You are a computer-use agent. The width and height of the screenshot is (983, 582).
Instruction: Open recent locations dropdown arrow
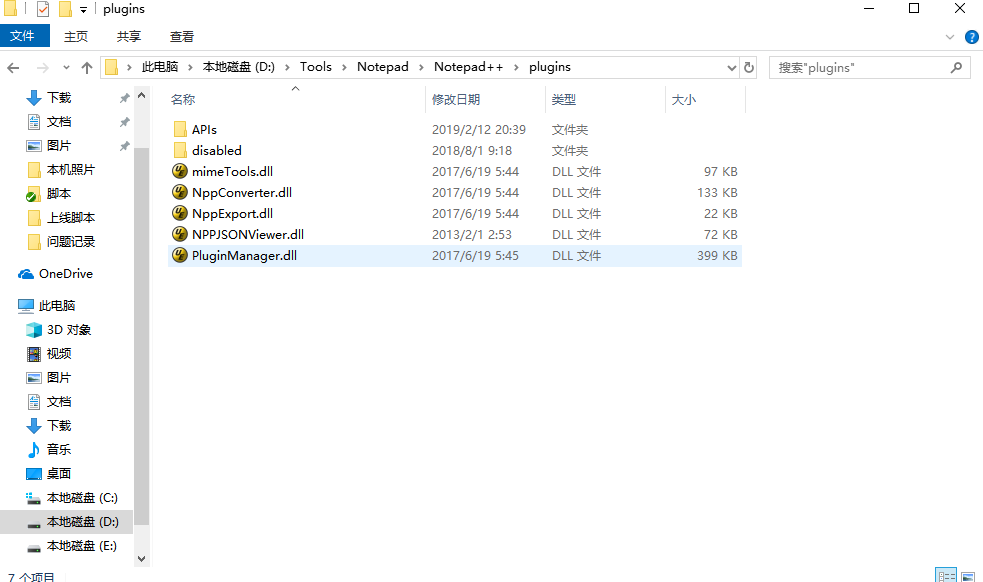[x=66, y=68]
